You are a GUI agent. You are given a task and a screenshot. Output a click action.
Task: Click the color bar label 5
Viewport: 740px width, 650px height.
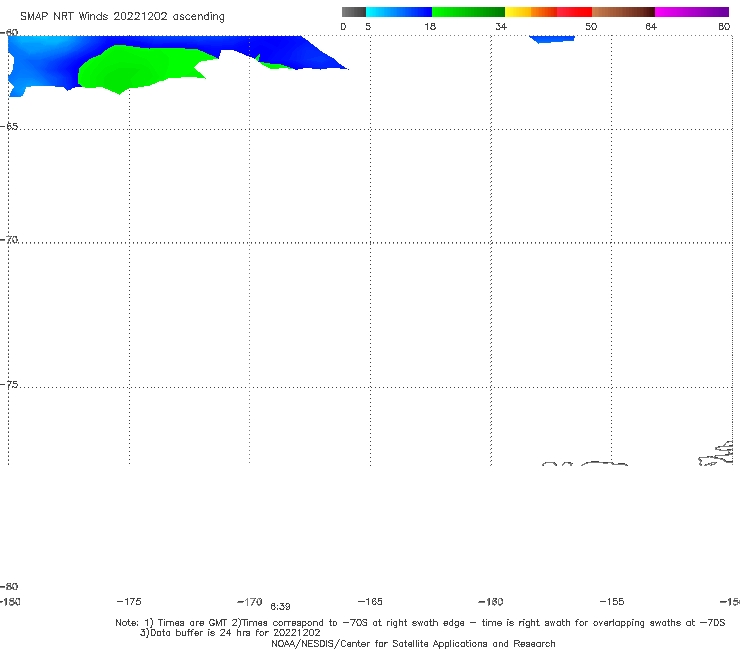point(368,26)
